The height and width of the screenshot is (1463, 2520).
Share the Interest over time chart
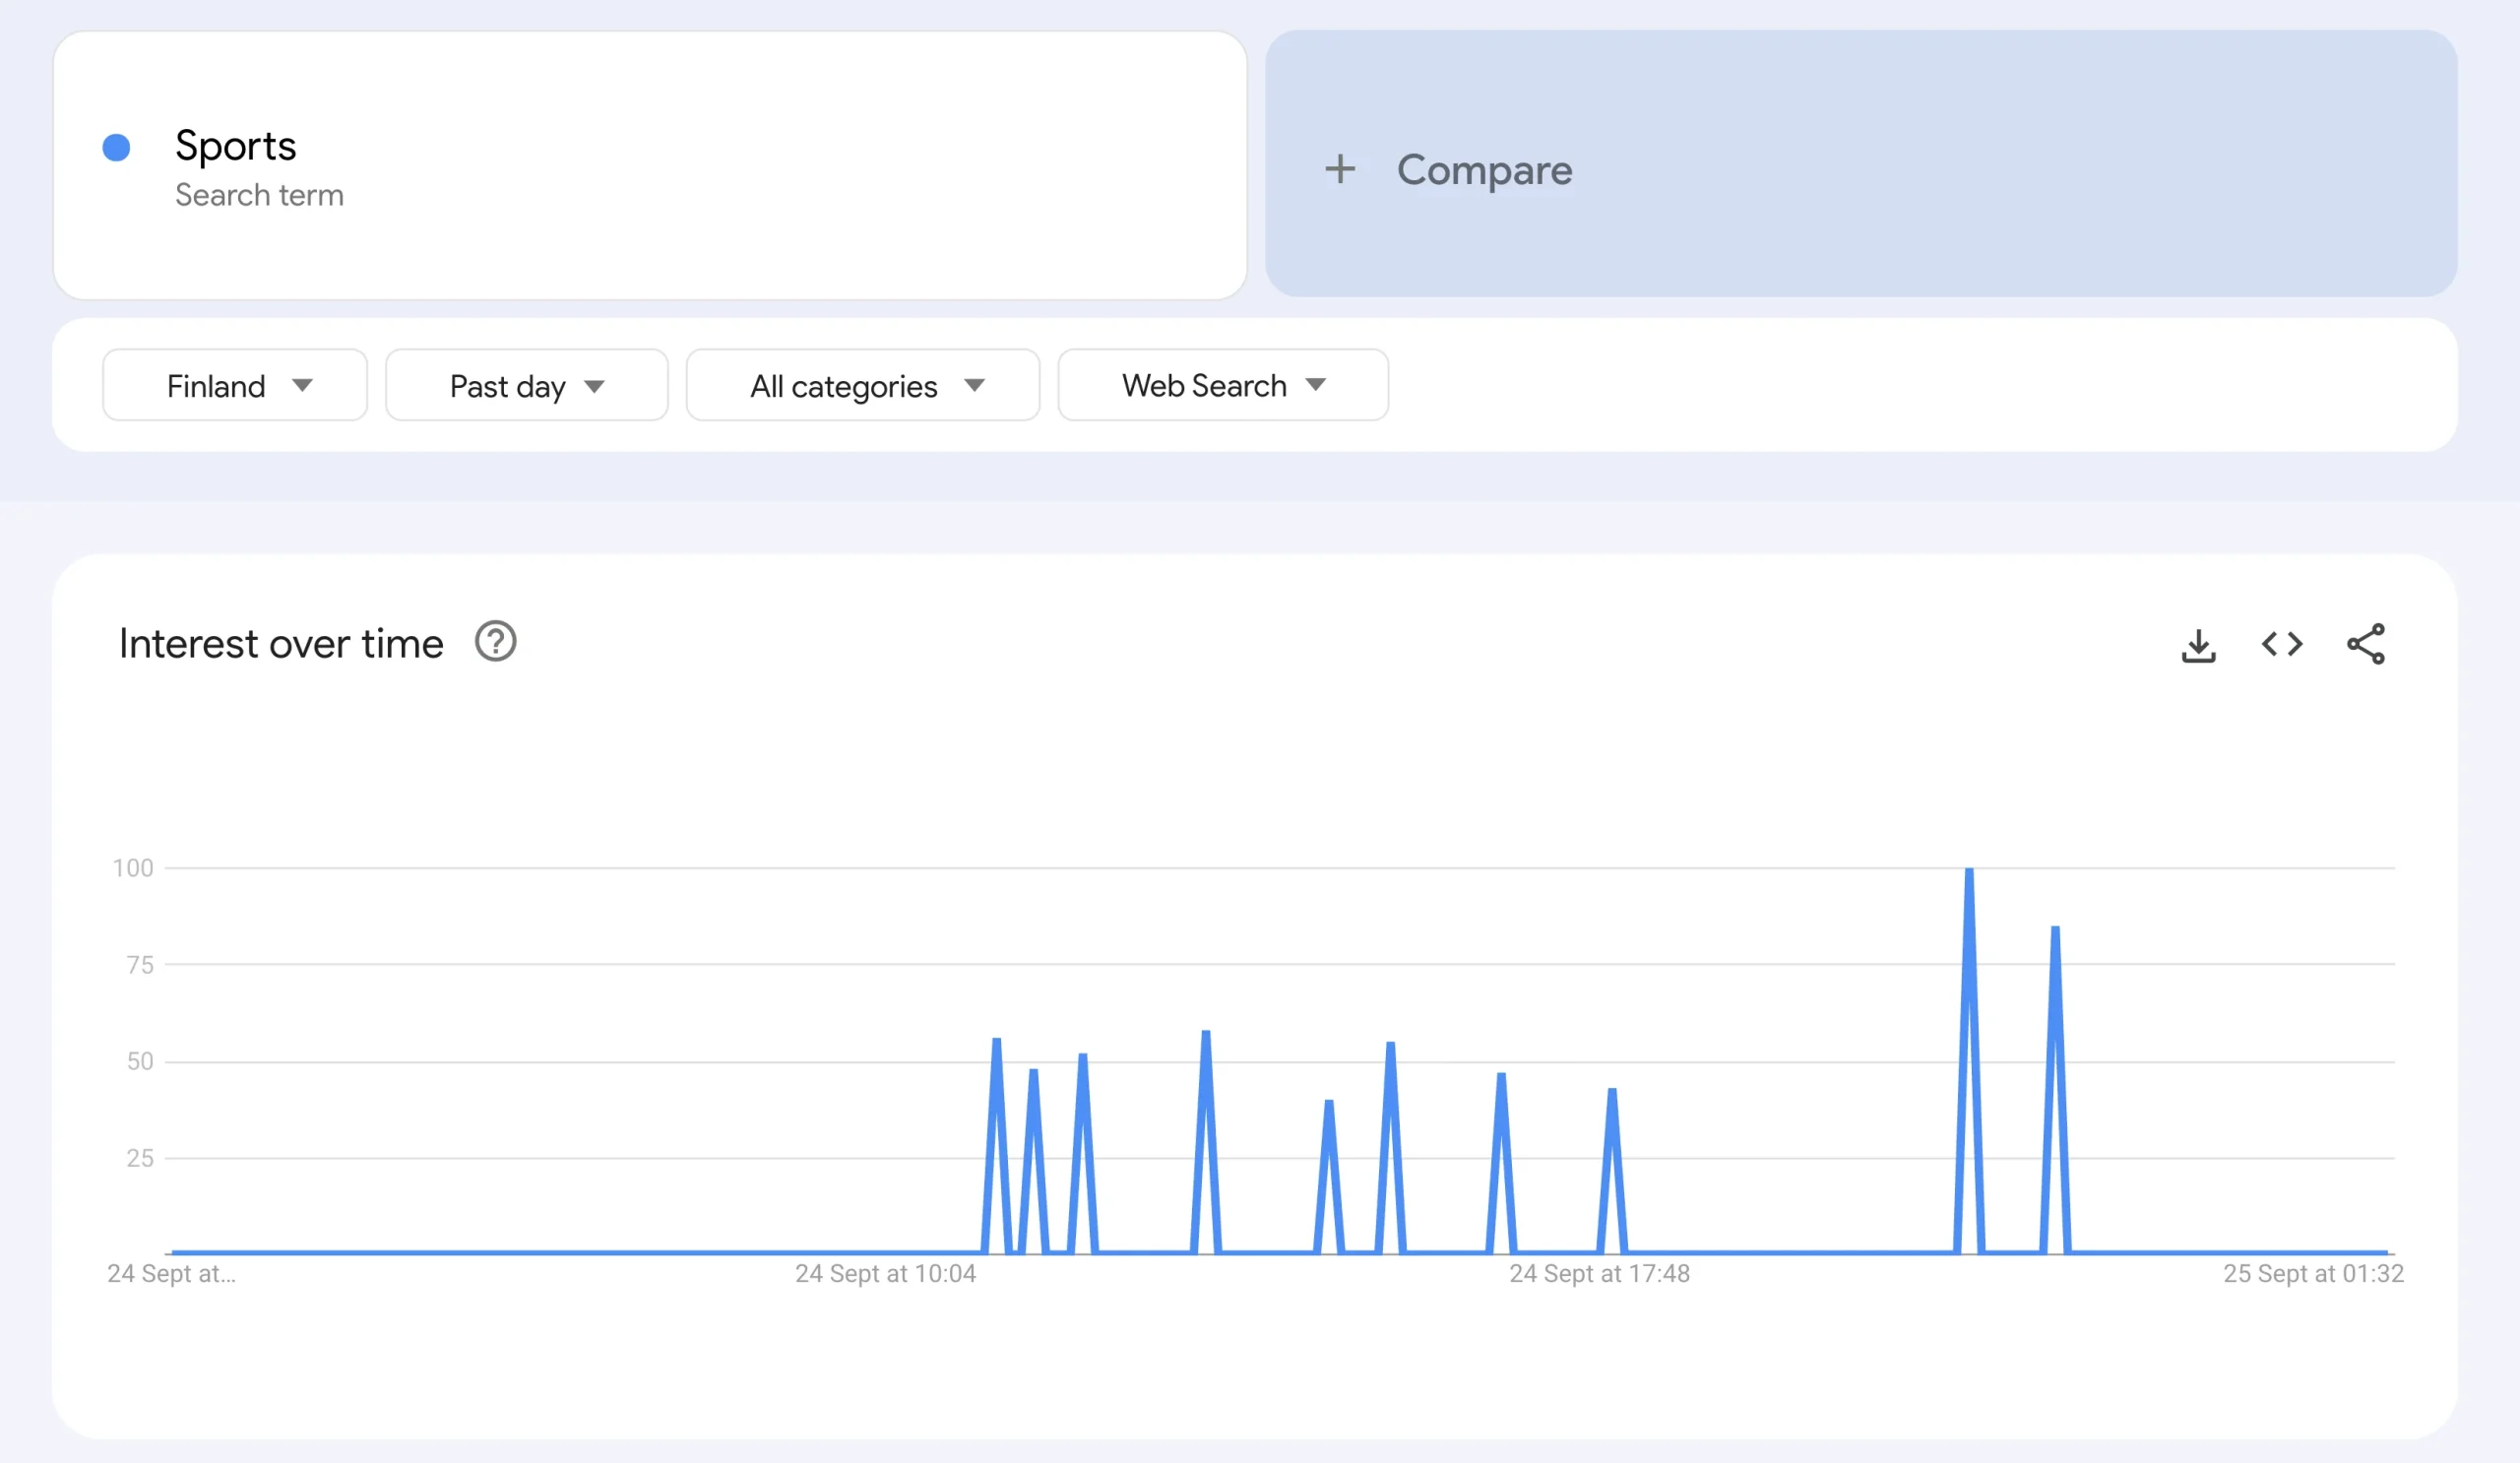click(x=2366, y=644)
